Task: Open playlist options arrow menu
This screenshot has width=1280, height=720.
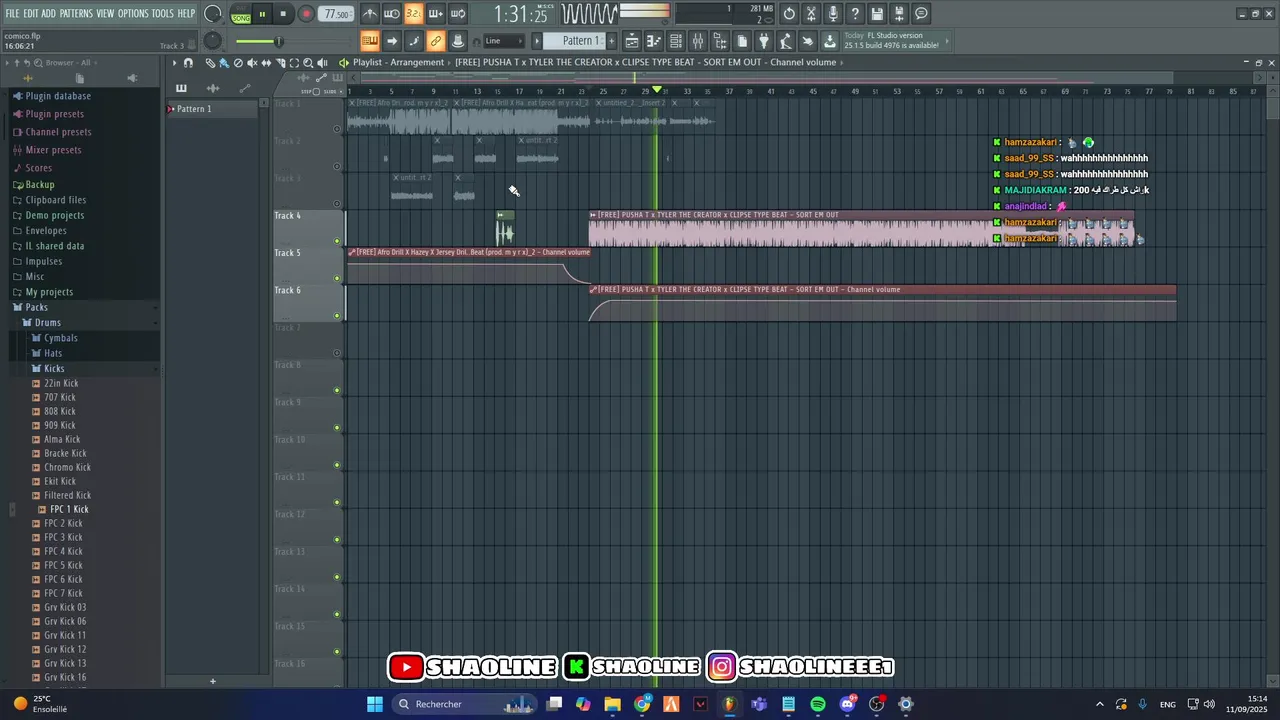Action: [174, 63]
